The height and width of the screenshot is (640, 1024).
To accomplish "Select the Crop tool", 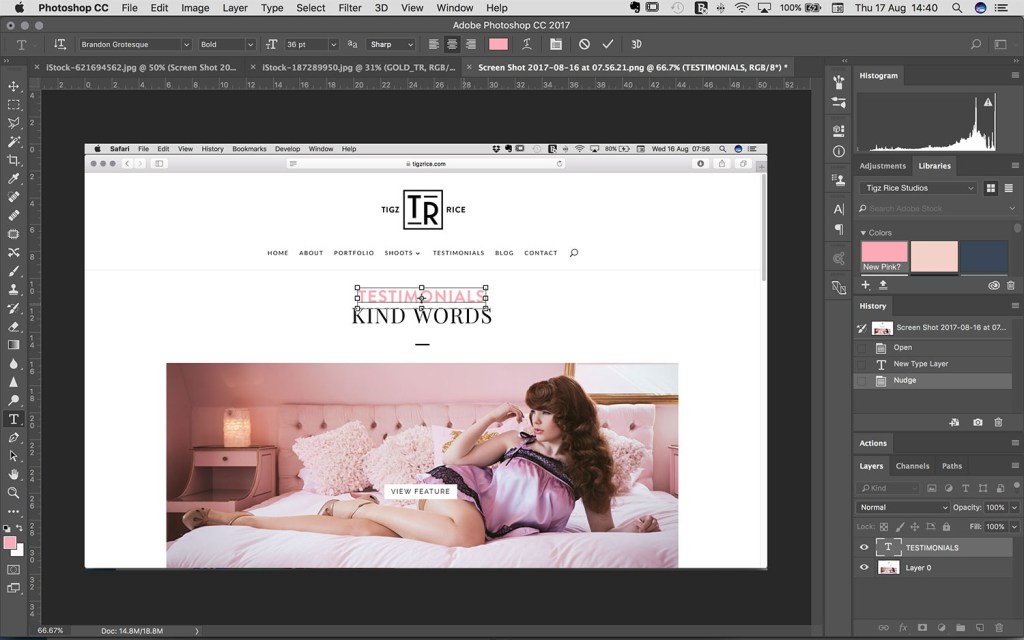I will point(14,160).
